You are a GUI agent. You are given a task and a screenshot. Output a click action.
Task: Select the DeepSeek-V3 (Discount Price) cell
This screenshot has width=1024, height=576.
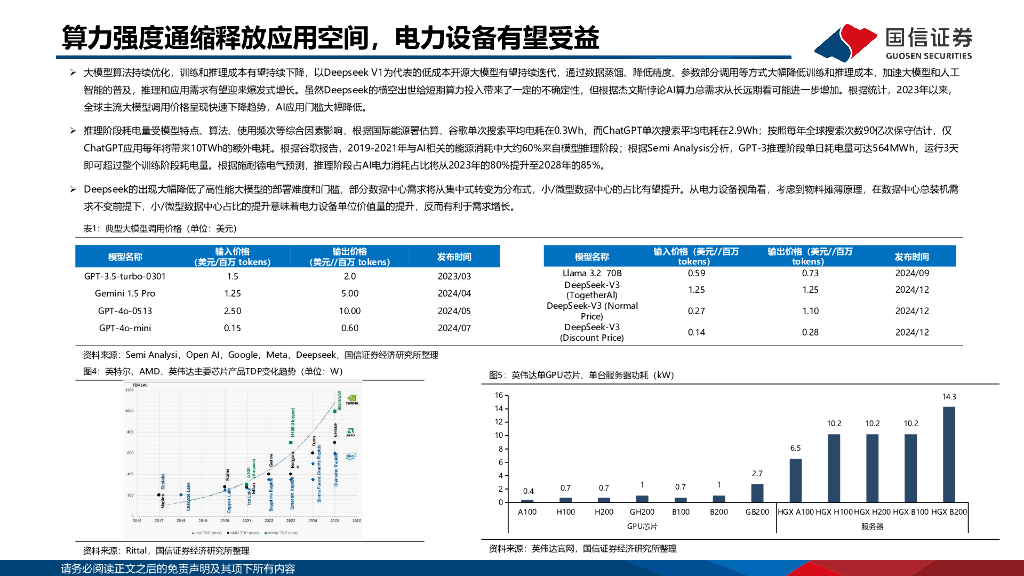pyautogui.click(x=592, y=332)
